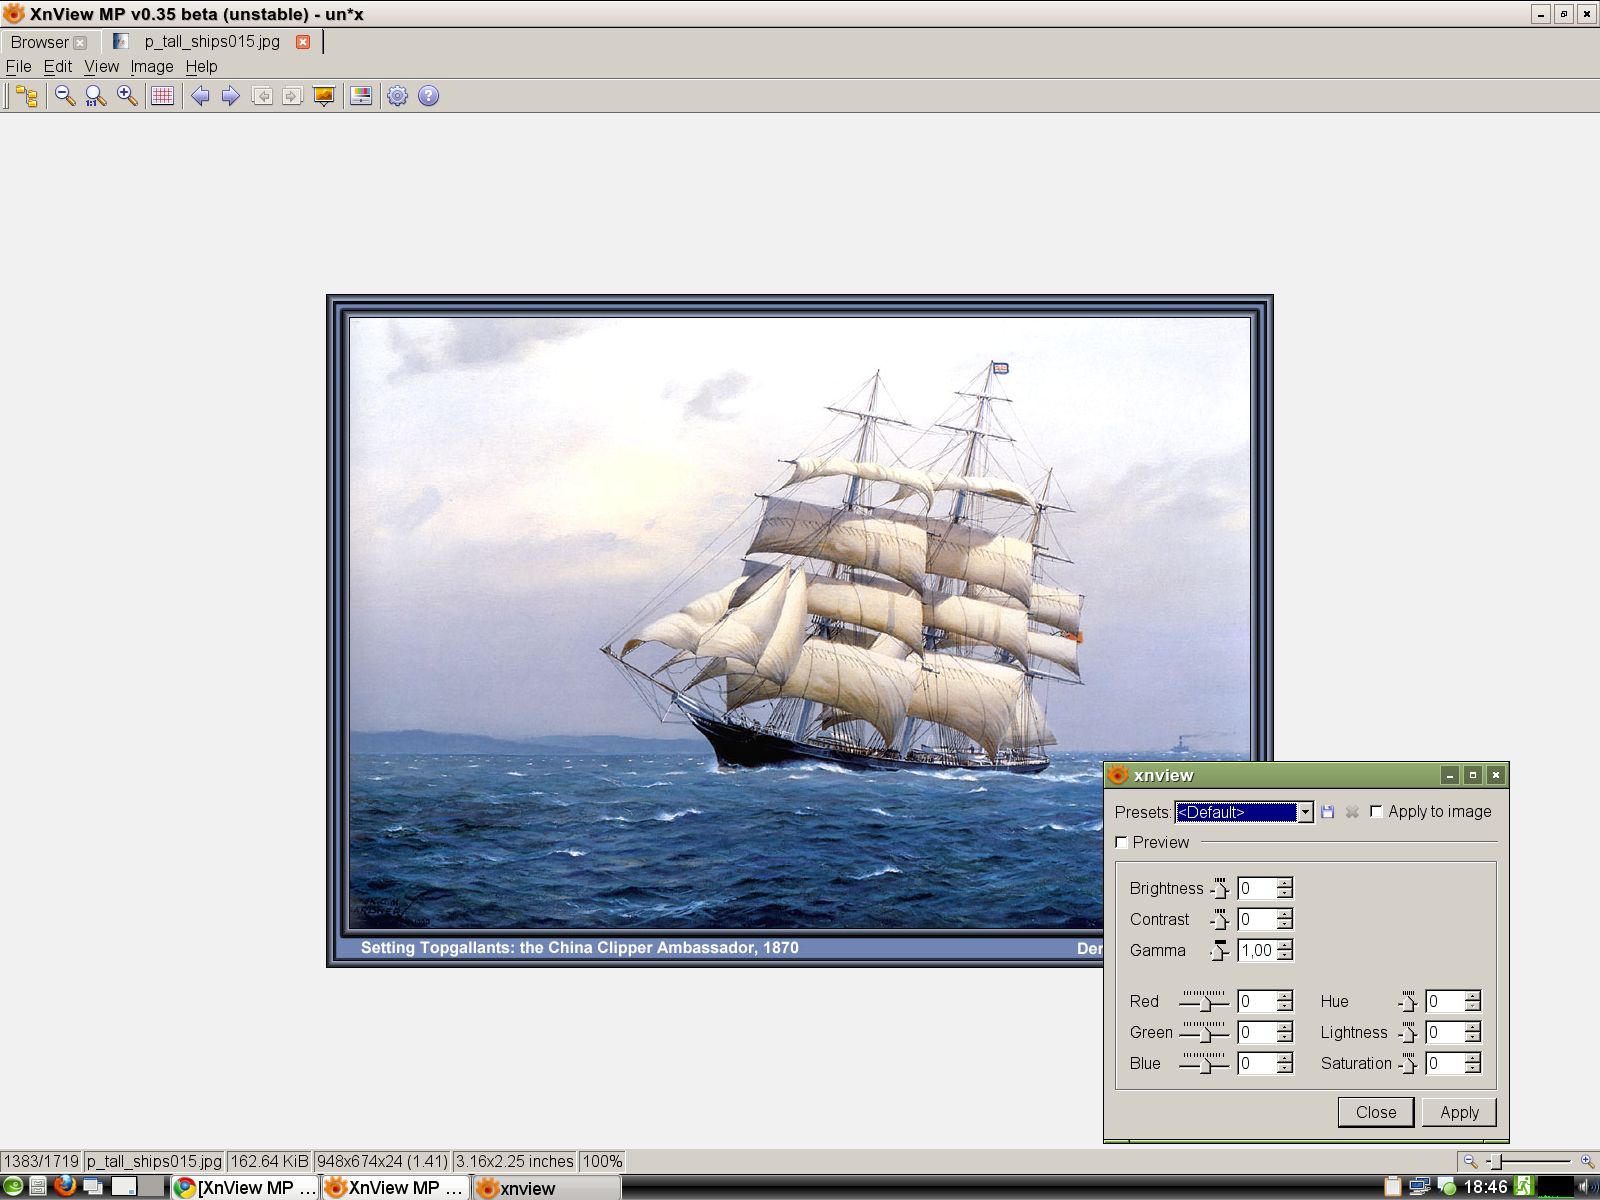1600x1200 pixels.
Task: Click the Lightness value field
Action: tap(1445, 1032)
